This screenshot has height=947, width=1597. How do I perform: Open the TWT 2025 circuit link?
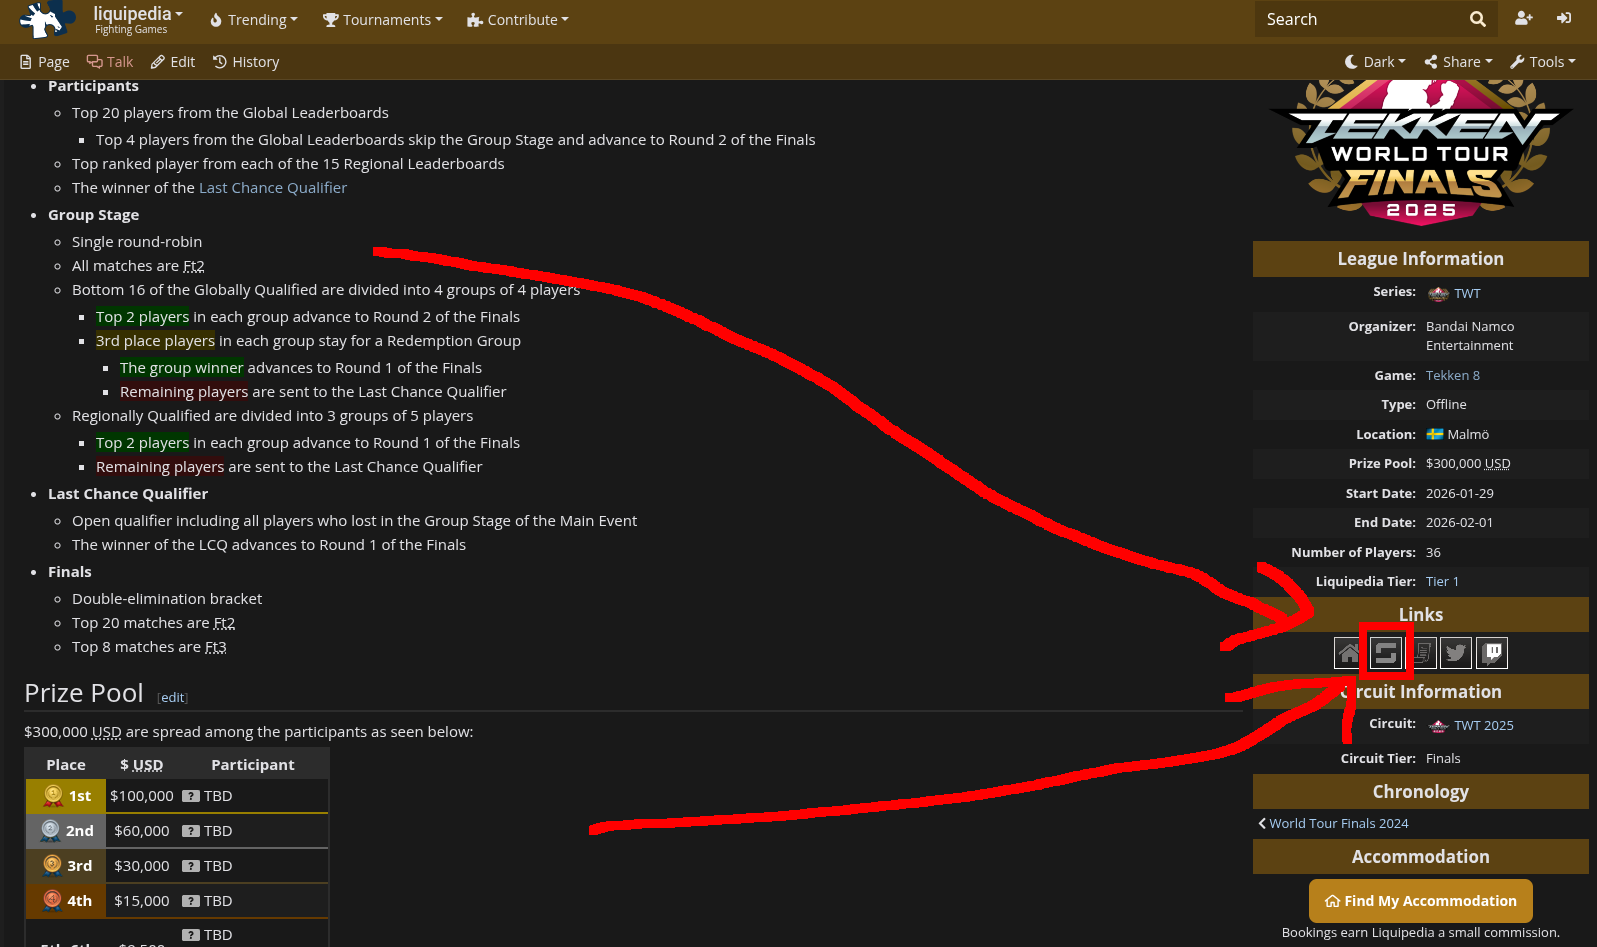[x=1484, y=726]
